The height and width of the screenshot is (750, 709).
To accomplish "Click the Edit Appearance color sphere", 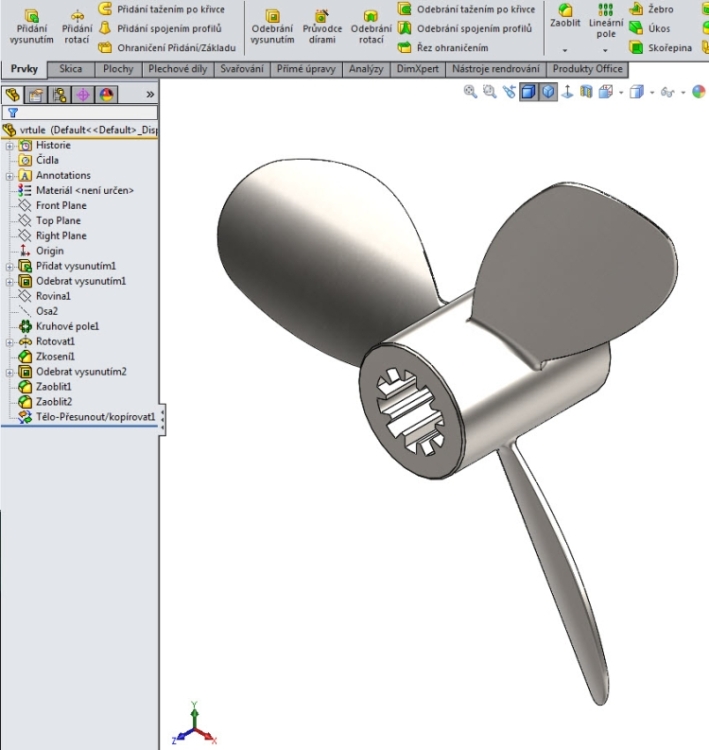I will (699, 92).
